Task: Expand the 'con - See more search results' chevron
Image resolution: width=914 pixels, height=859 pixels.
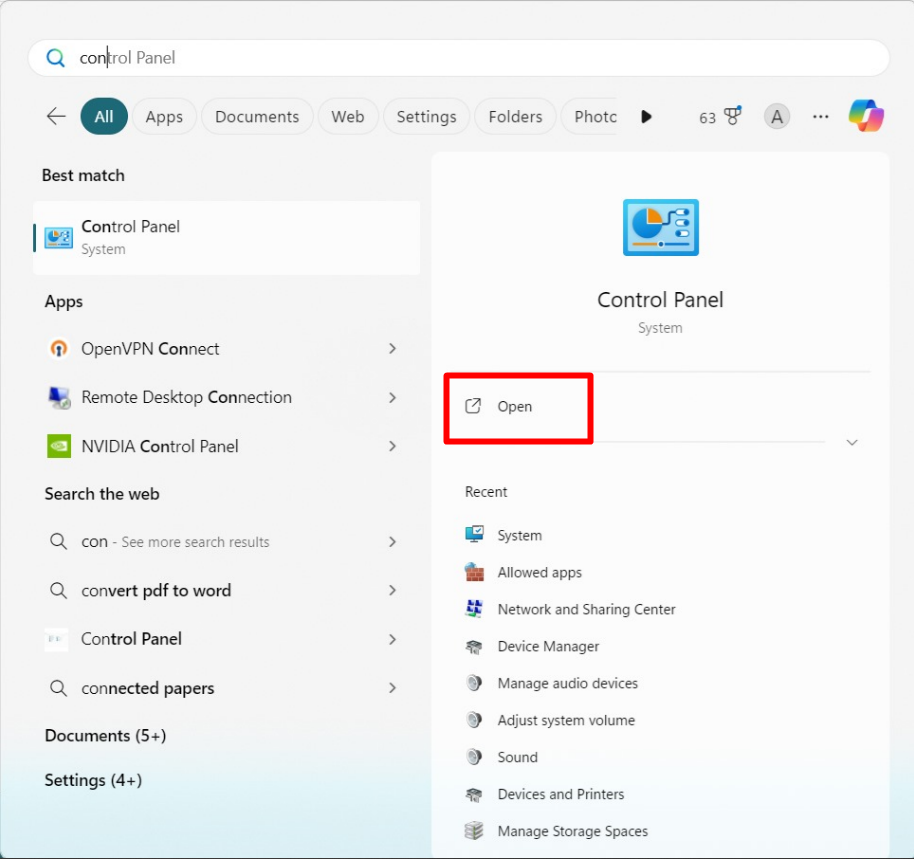Action: point(392,542)
